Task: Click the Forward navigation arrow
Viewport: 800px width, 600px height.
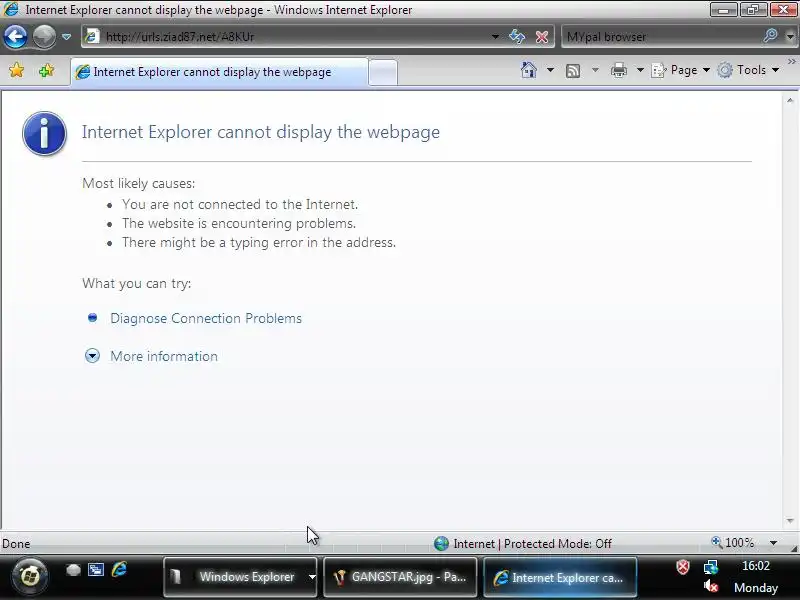Action: click(44, 37)
